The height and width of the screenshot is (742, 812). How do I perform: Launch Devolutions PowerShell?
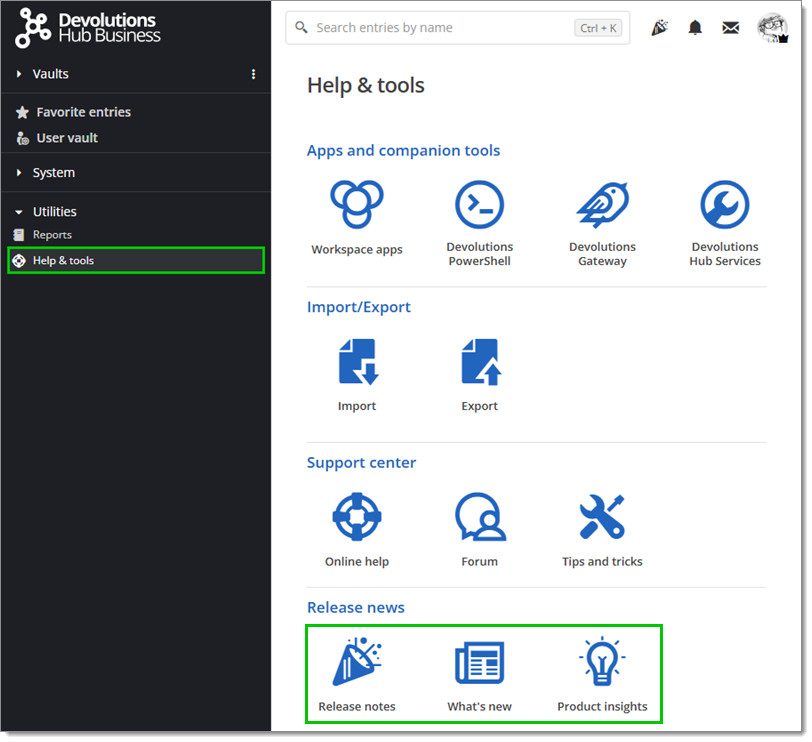pos(479,215)
